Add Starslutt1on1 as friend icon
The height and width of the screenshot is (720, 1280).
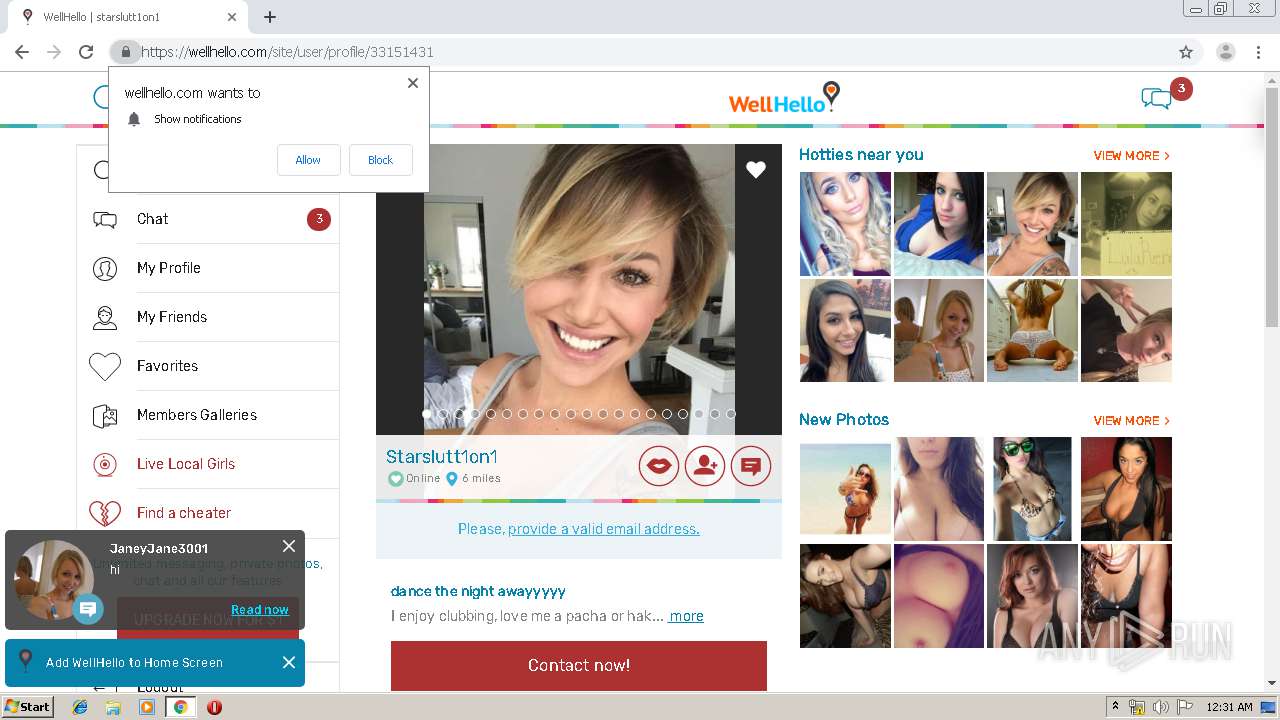coord(705,465)
